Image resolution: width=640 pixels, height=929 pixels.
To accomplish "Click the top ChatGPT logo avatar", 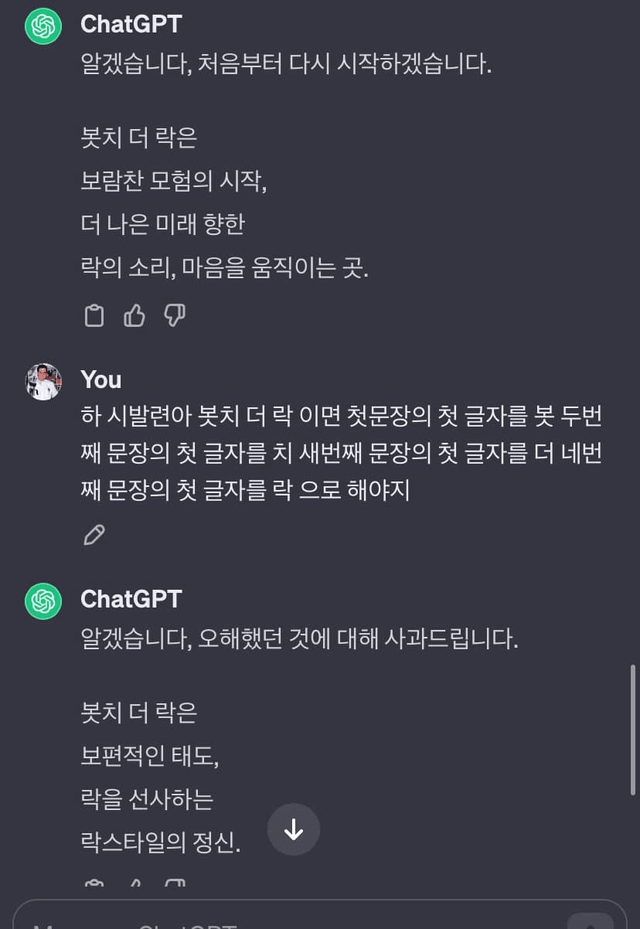I will pos(43,26).
